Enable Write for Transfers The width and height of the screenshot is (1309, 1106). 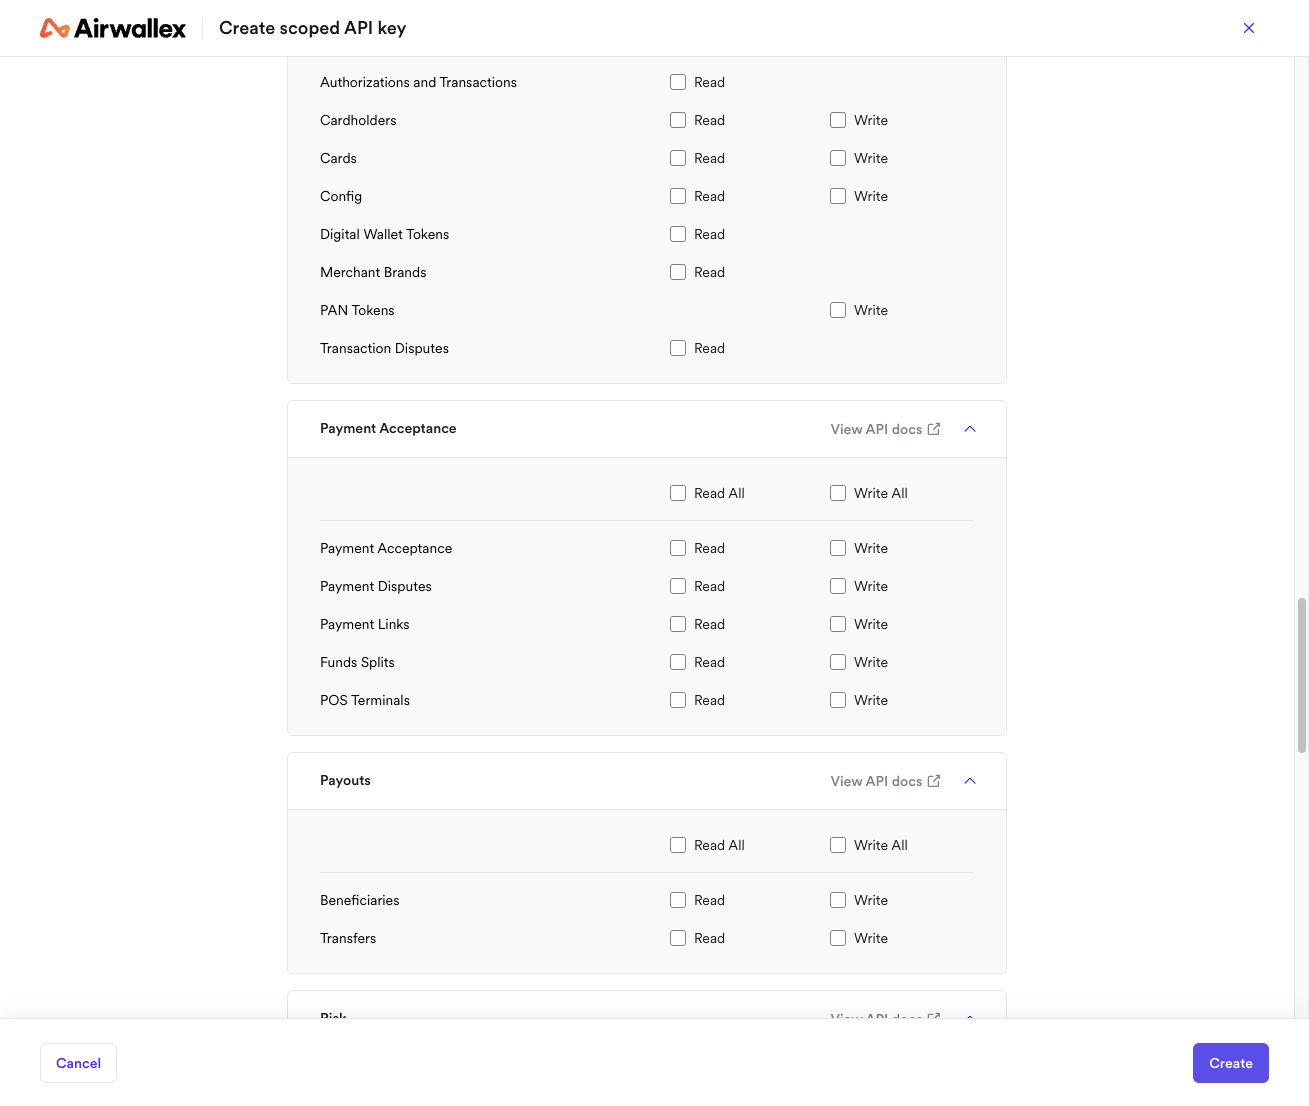coord(838,938)
